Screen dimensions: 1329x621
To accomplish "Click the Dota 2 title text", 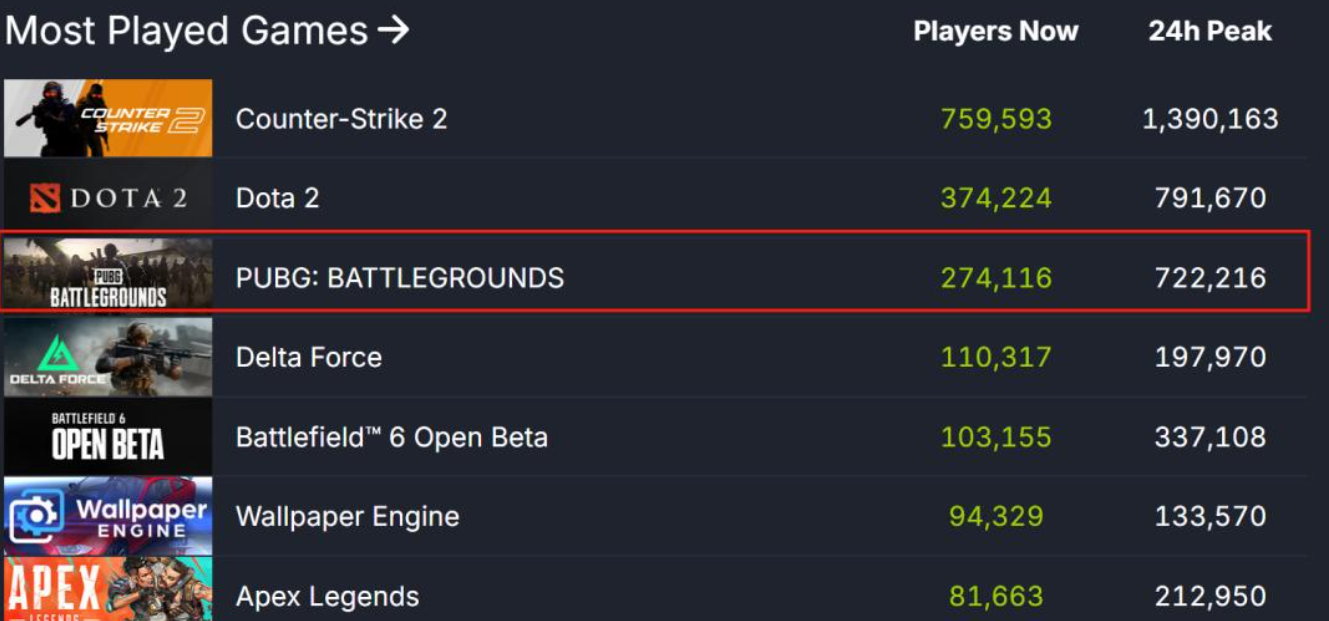I will click(277, 198).
